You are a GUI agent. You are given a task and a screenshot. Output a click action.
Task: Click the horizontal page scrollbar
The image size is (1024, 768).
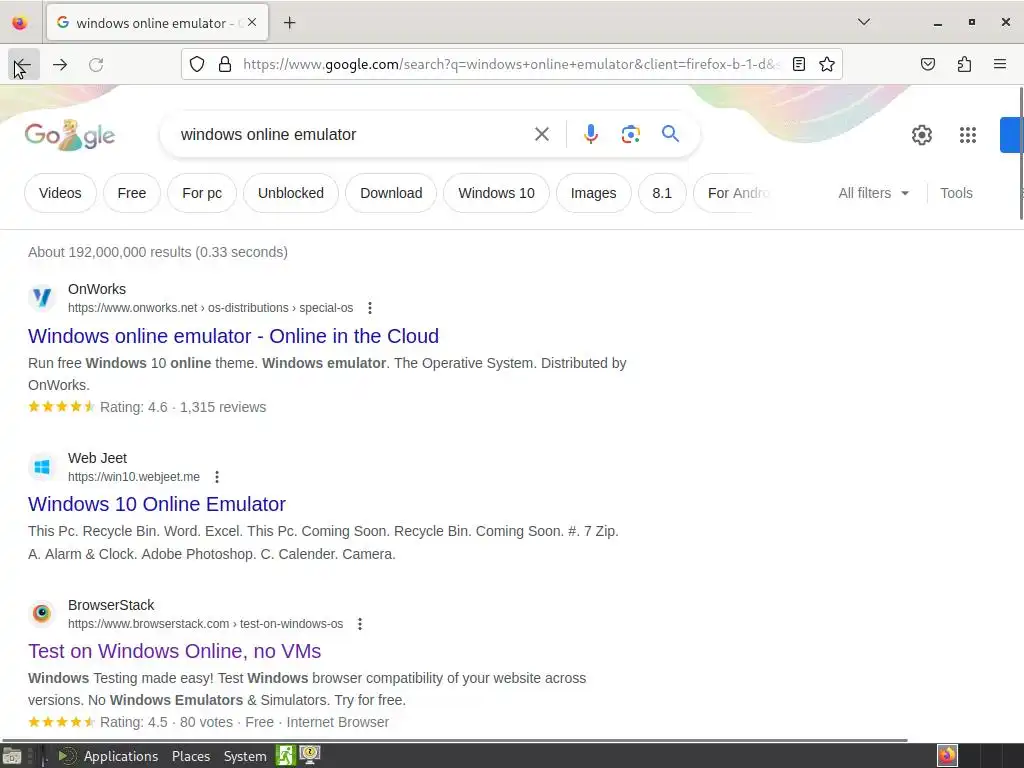click(455, 740)
